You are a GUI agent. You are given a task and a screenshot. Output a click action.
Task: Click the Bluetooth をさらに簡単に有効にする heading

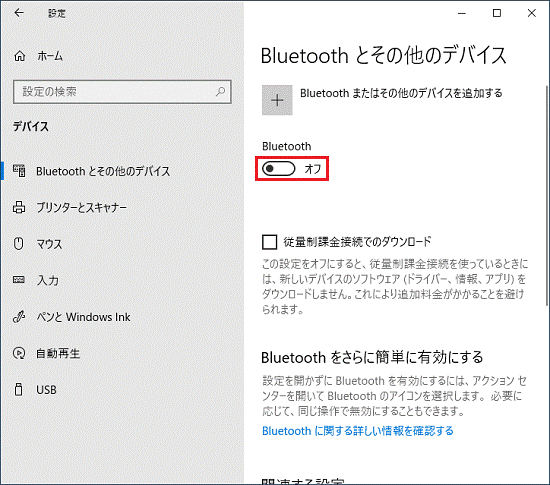pyautogui.click(x=372, y=357)
